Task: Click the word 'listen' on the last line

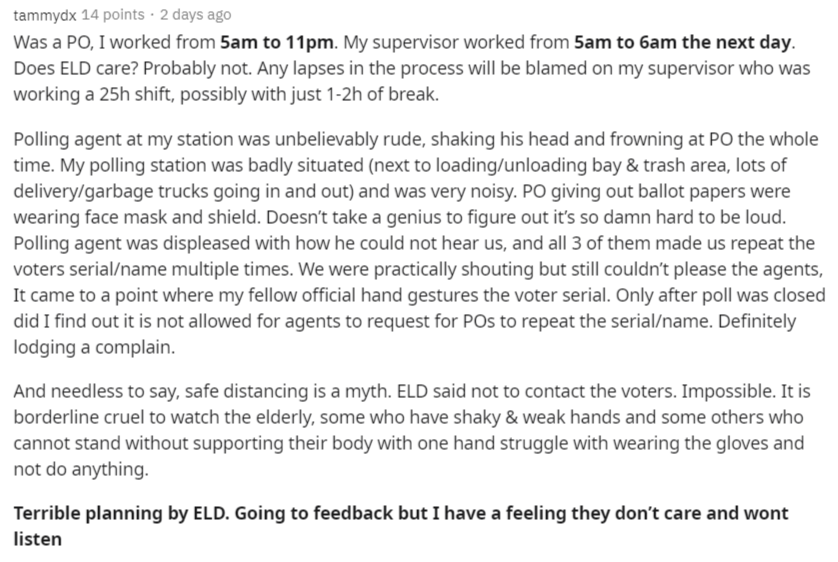Action: coord(37,538)
